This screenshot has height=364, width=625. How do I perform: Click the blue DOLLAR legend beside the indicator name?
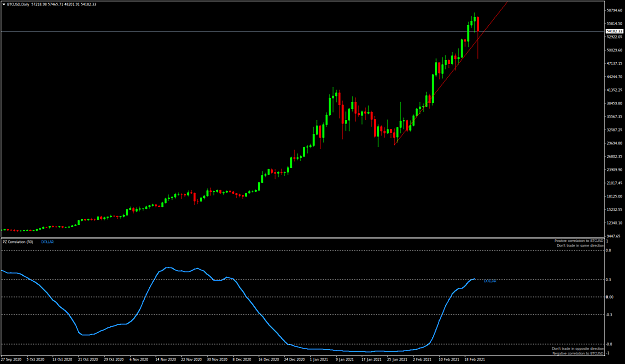click(x=47, y=242)
